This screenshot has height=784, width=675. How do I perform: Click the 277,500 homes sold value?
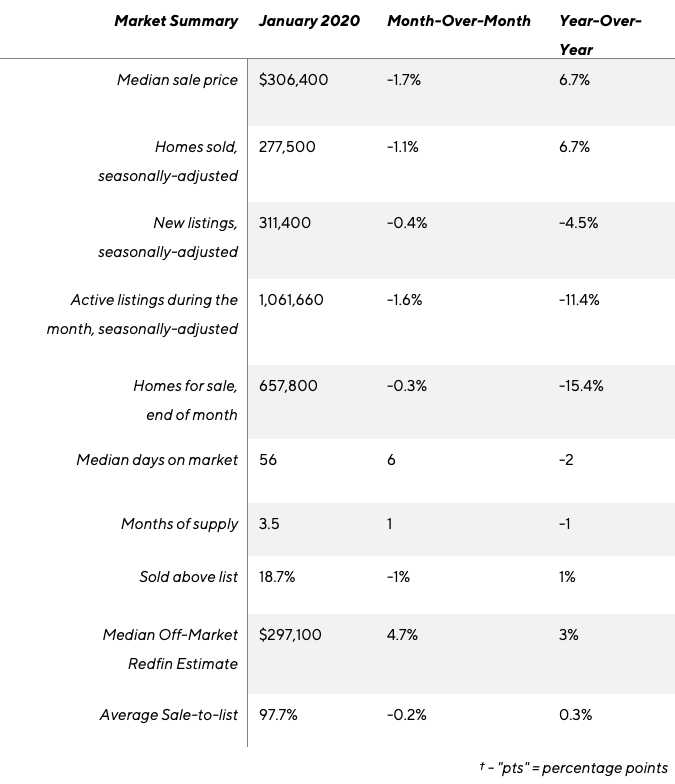click(x=287, y=147)
